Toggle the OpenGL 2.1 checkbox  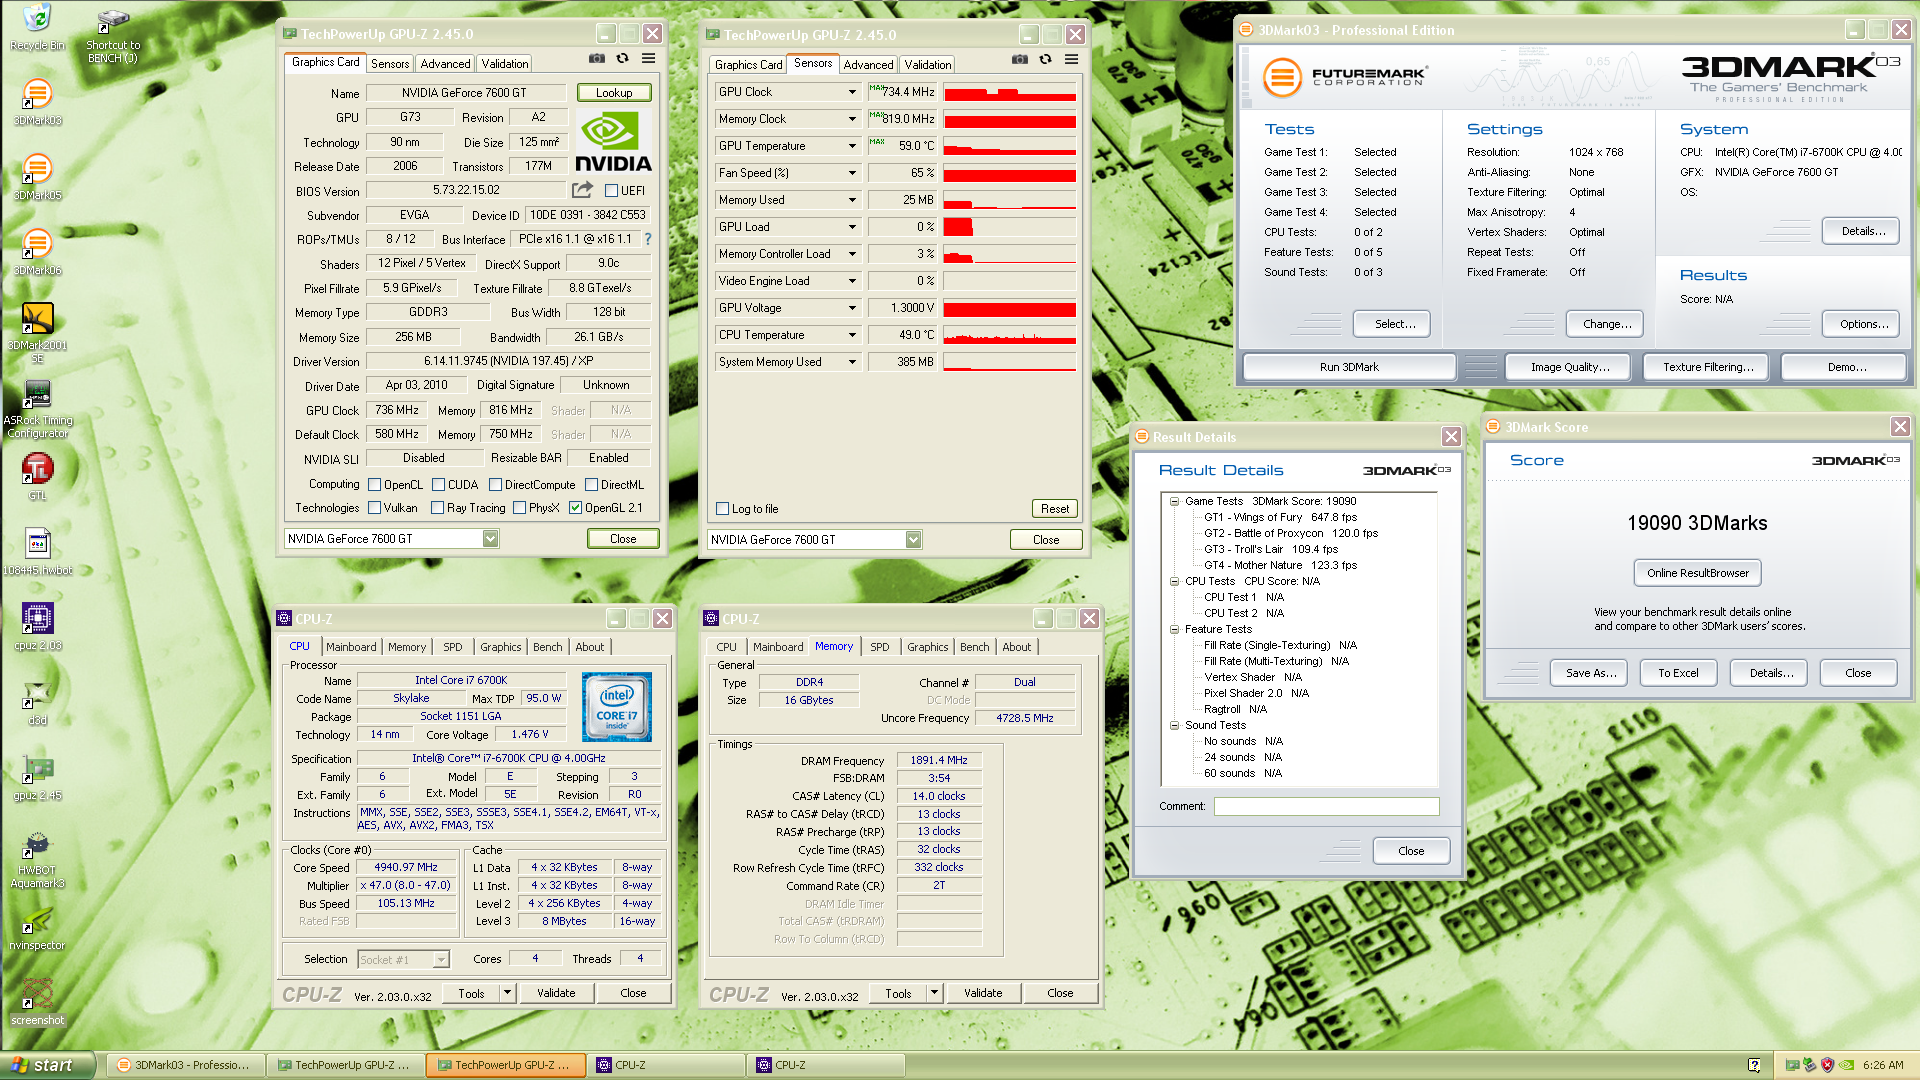coord(575,508)
